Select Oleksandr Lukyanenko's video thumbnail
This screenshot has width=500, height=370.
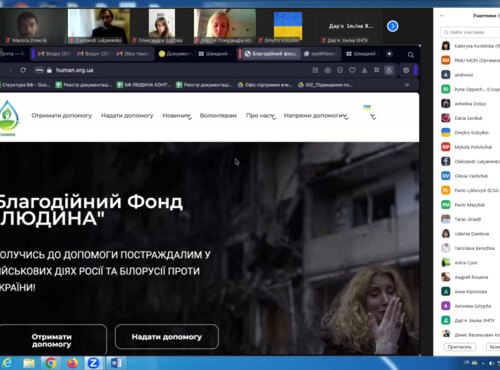pos(99,26)
